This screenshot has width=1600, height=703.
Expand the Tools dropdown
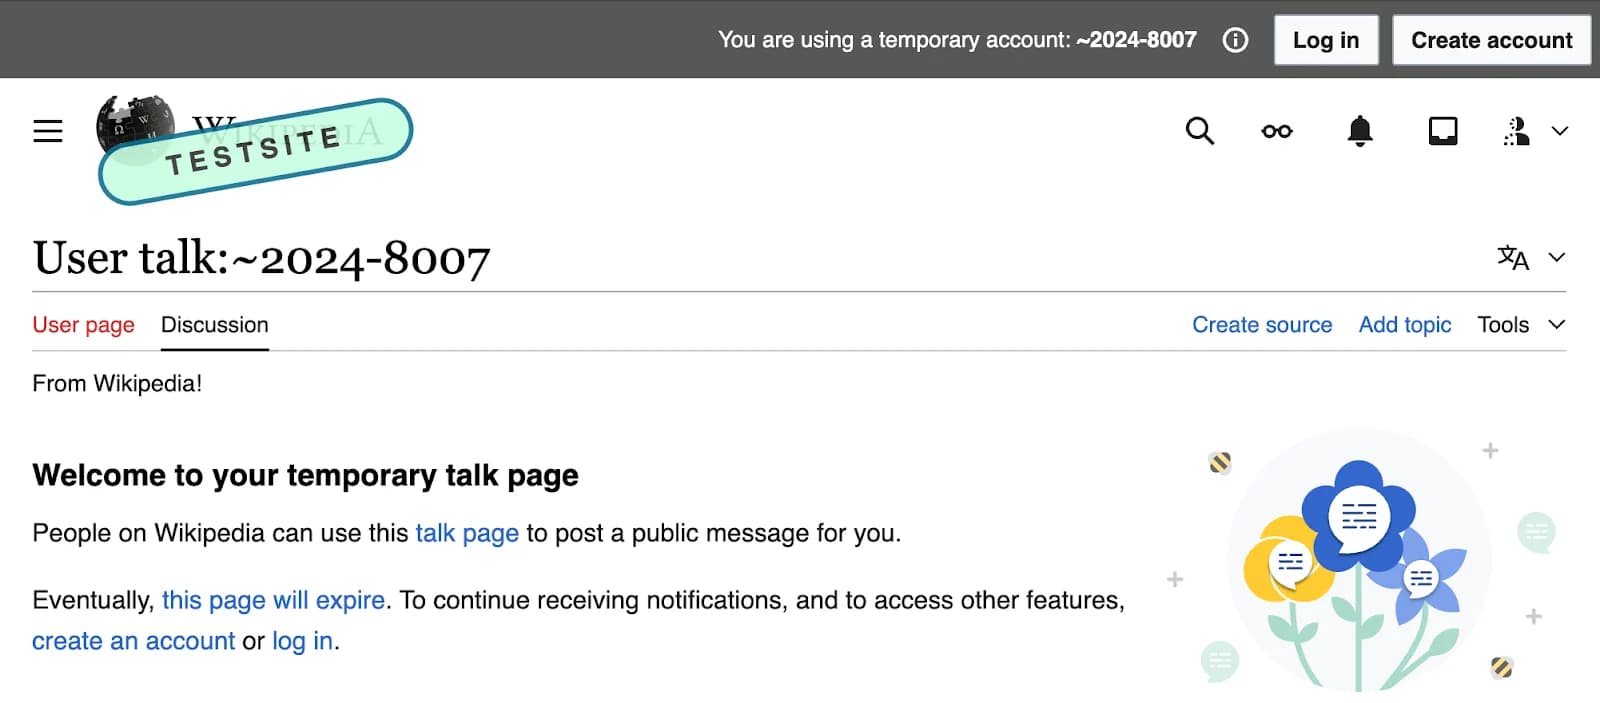pyautogui.click(x=1521, y=325)
